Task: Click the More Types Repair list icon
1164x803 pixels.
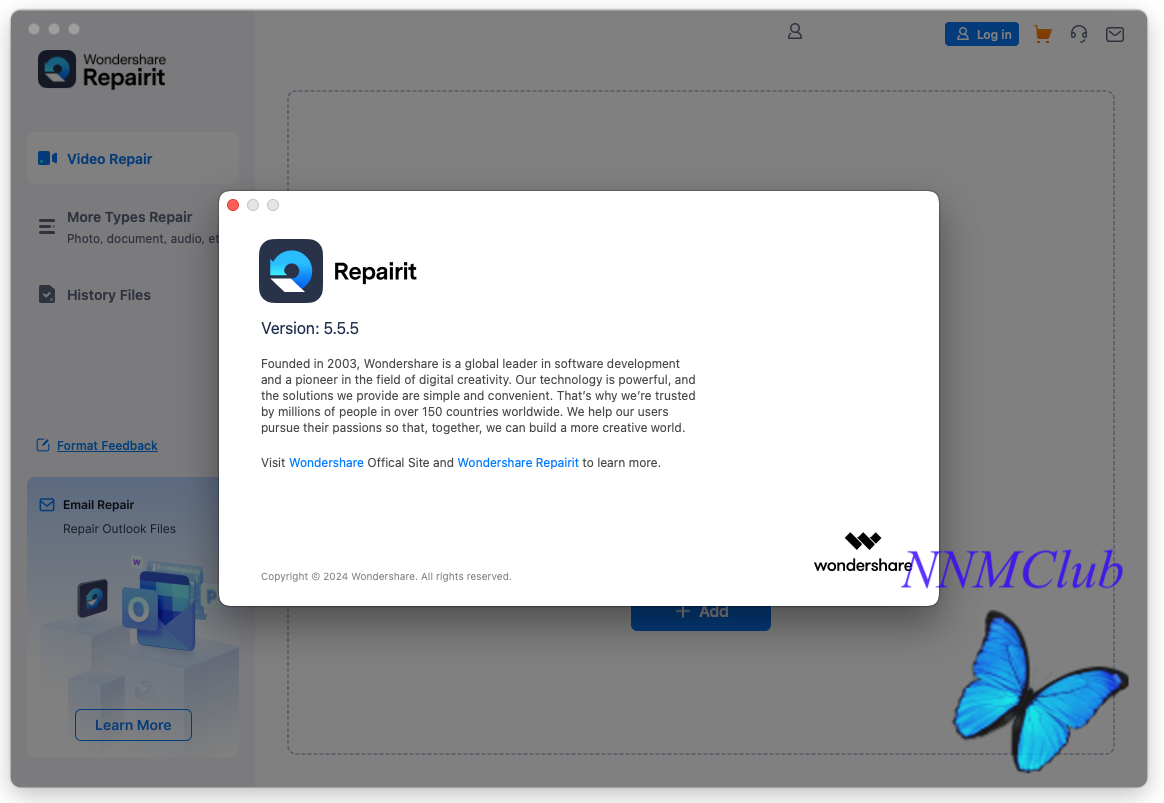Action: [x=47, y=226]
